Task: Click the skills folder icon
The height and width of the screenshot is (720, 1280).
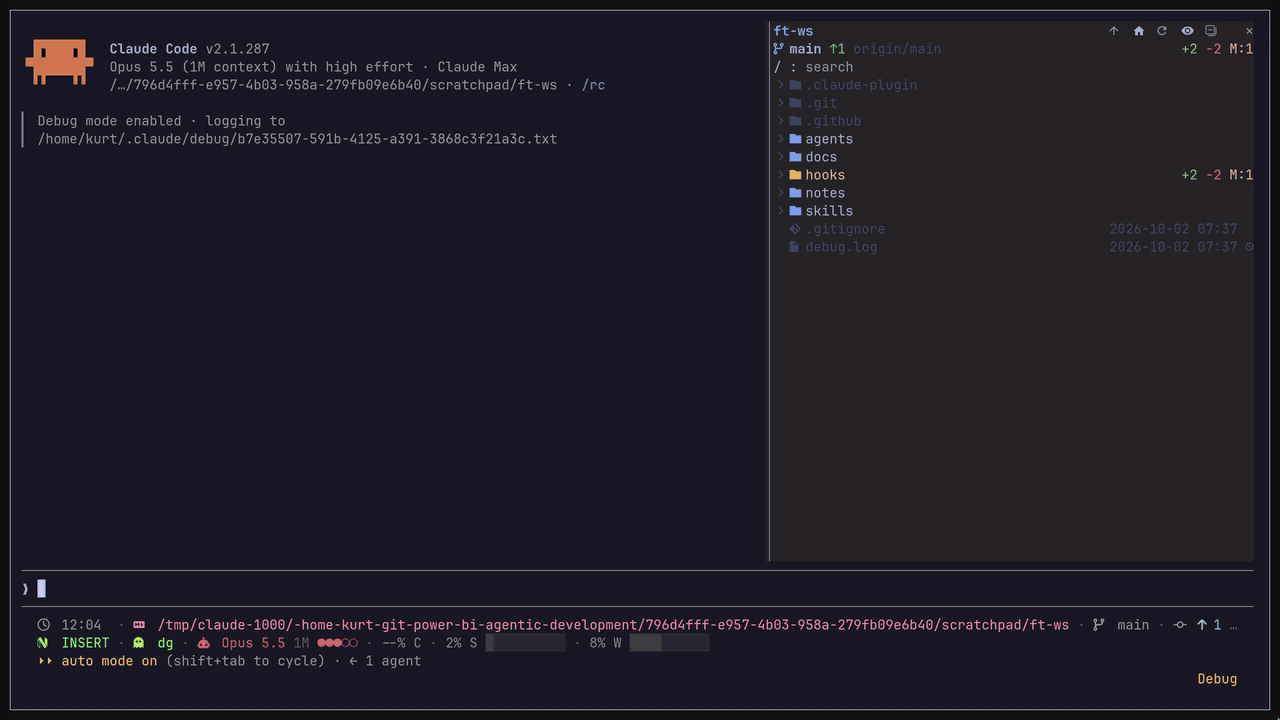Action: tap(795, 211)
